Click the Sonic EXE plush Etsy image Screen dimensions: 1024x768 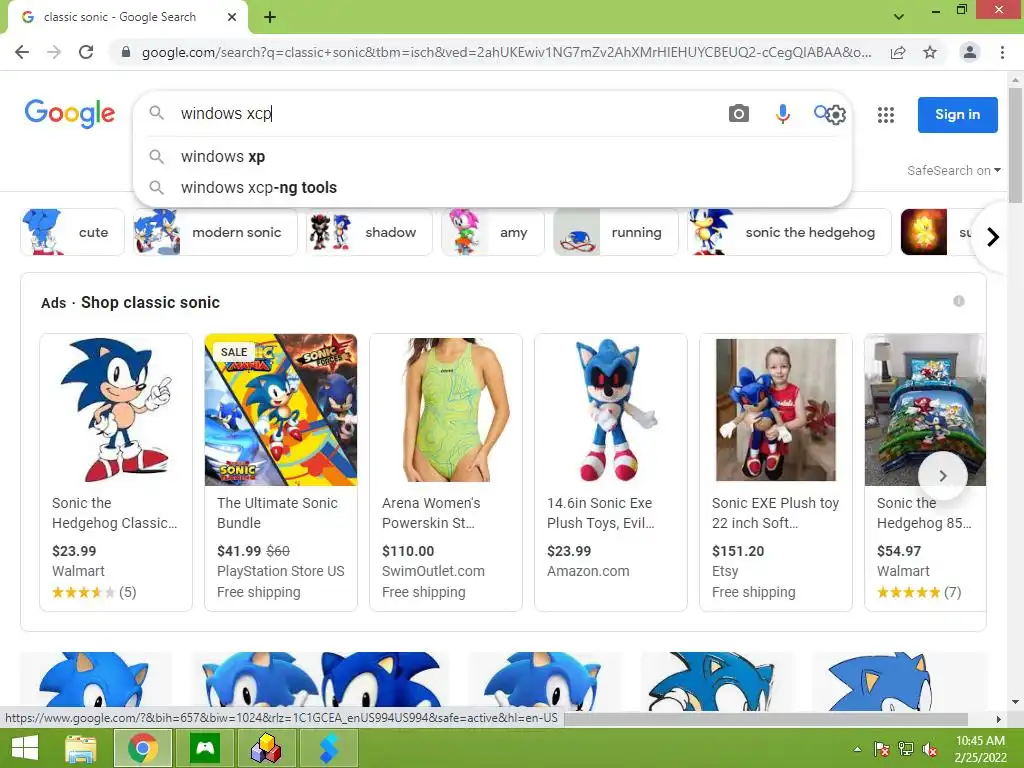click(776, 409)
